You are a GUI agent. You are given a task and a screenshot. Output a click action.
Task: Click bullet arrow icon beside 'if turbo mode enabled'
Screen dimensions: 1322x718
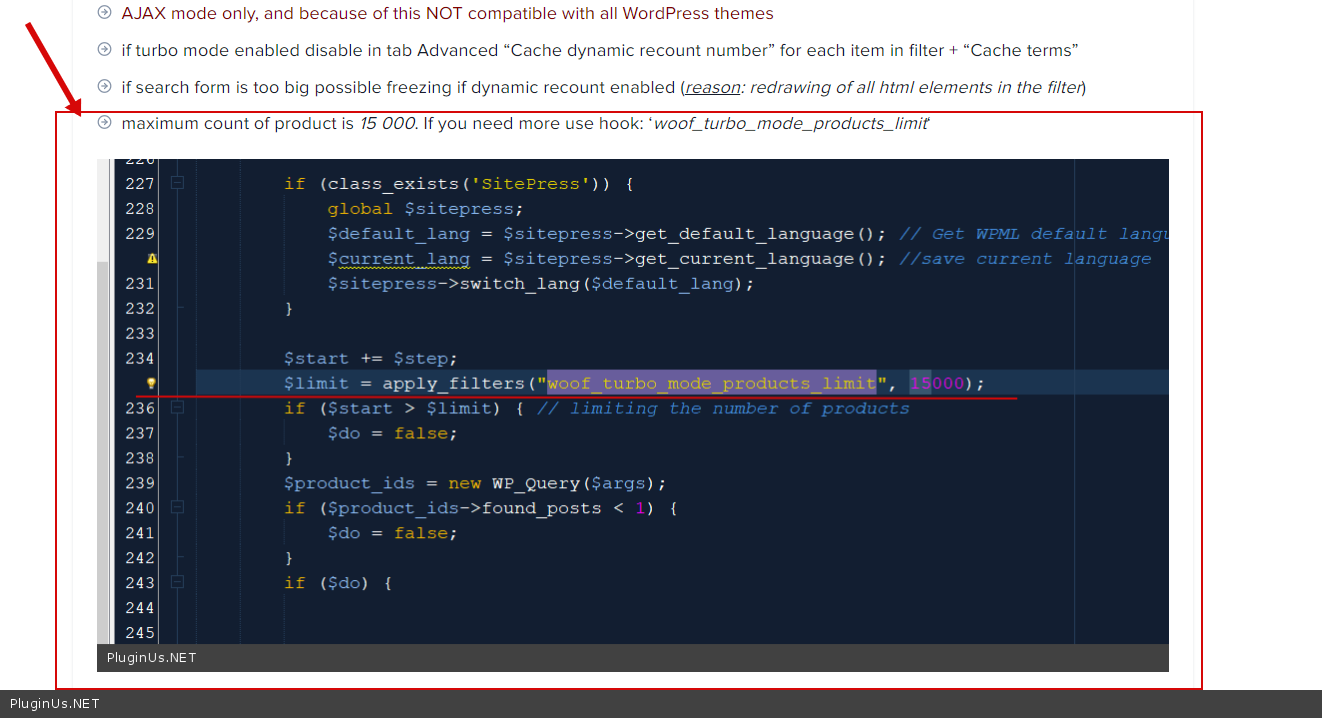click(105, 49)
